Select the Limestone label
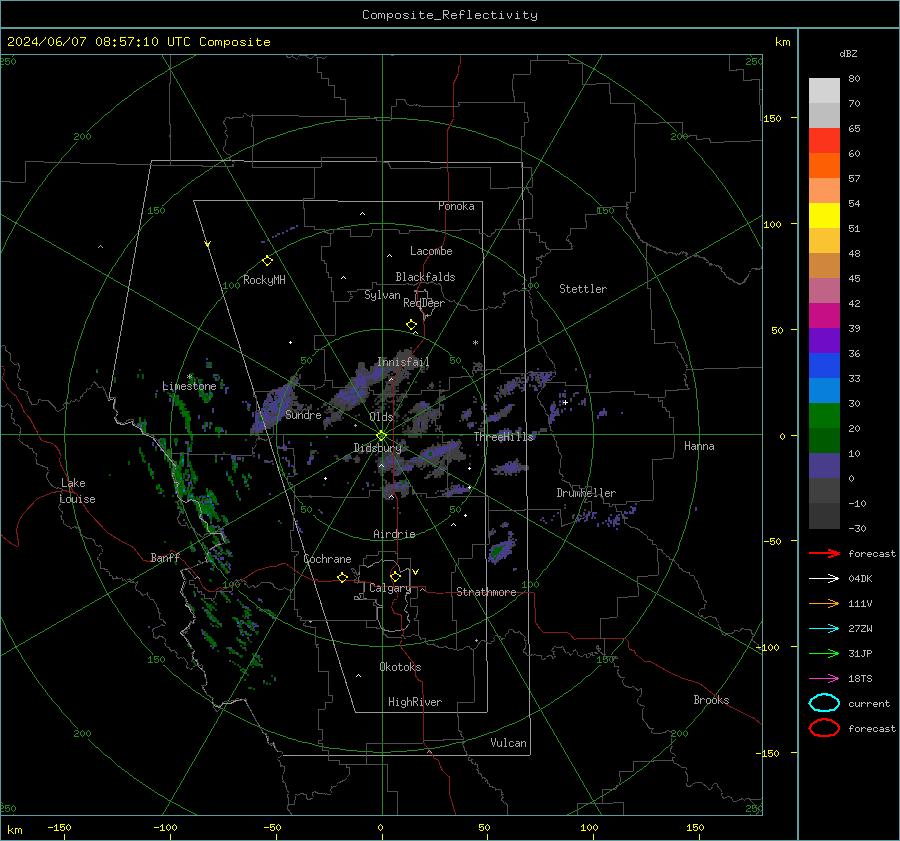The image size is (900, 841). [x=189, y=386]
